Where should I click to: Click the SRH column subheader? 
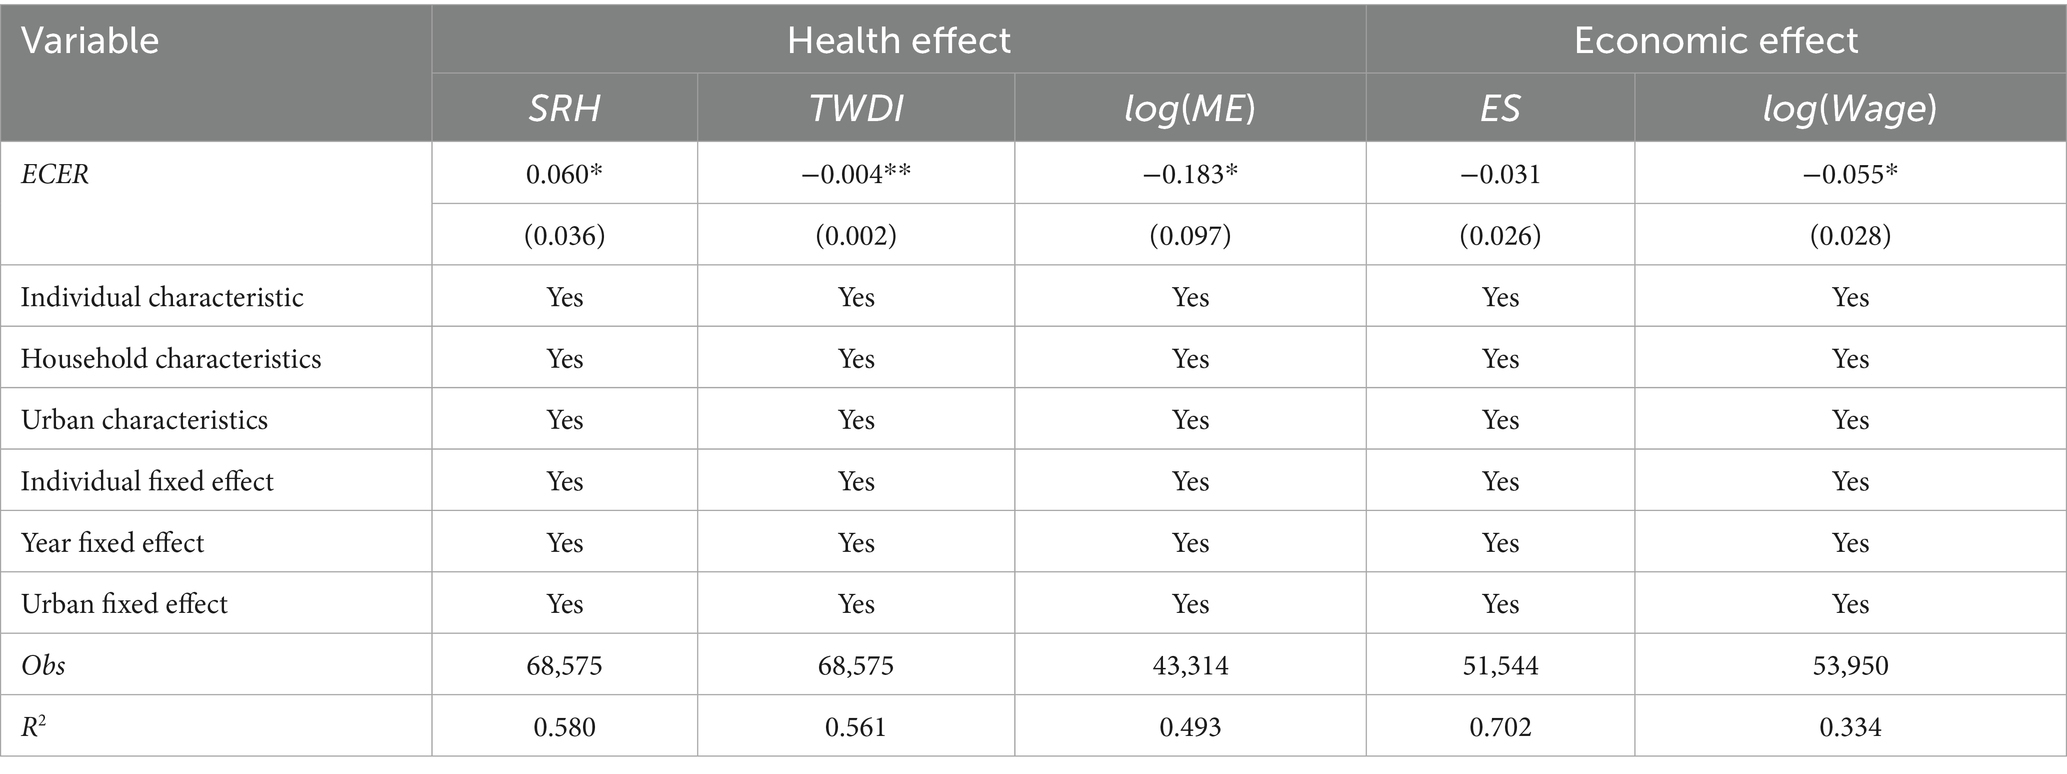point(564,108)
